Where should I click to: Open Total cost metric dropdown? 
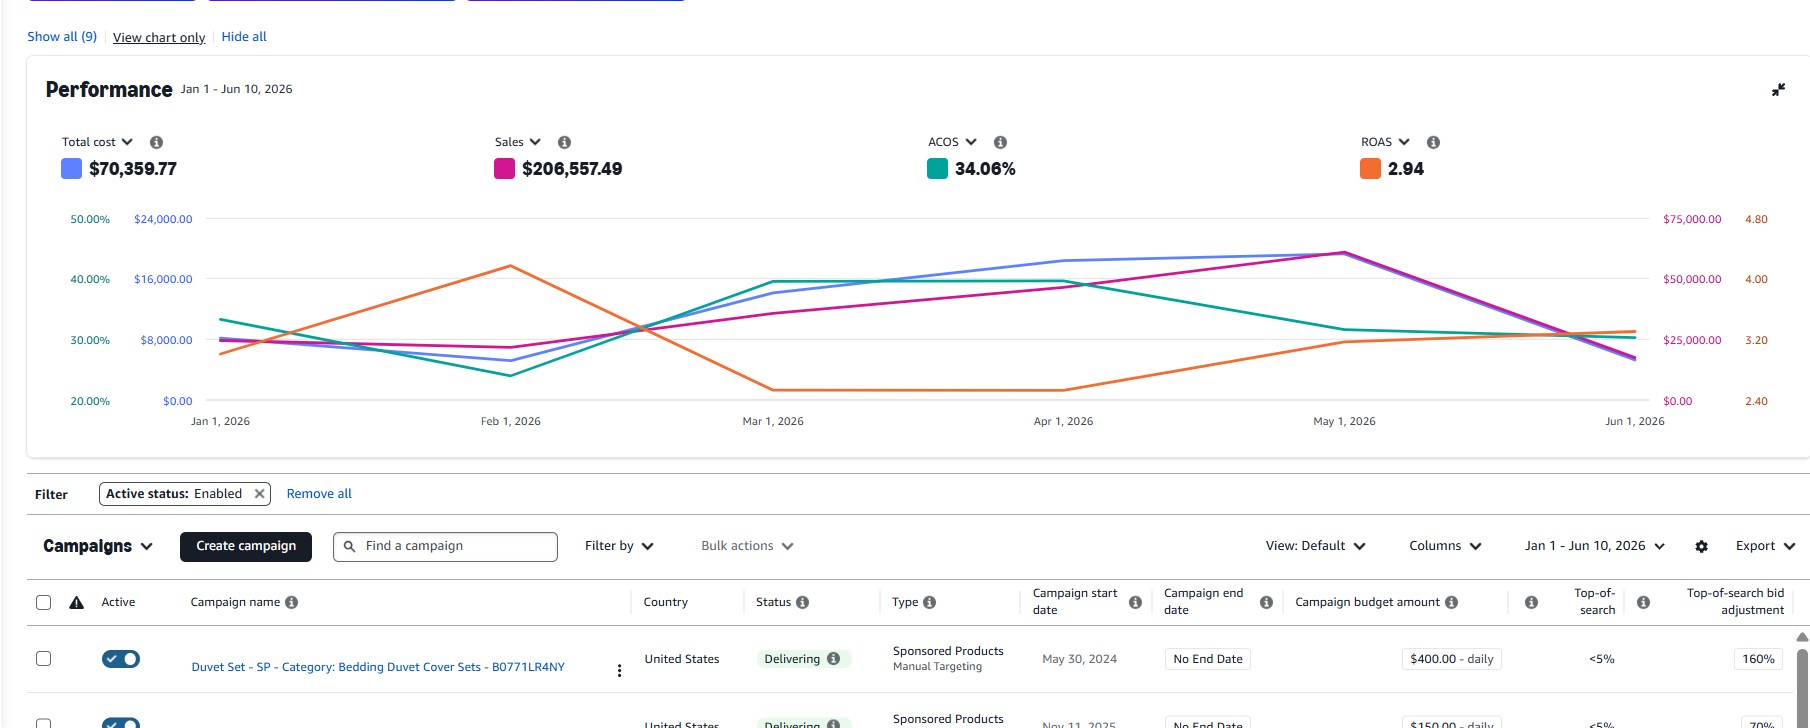97,142
